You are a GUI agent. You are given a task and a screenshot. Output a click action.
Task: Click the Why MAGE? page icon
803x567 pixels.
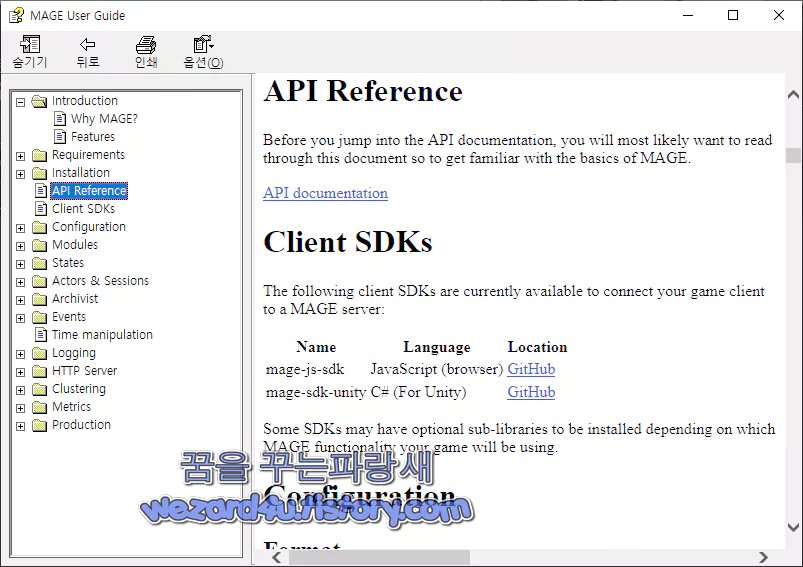tap(60, 119)
